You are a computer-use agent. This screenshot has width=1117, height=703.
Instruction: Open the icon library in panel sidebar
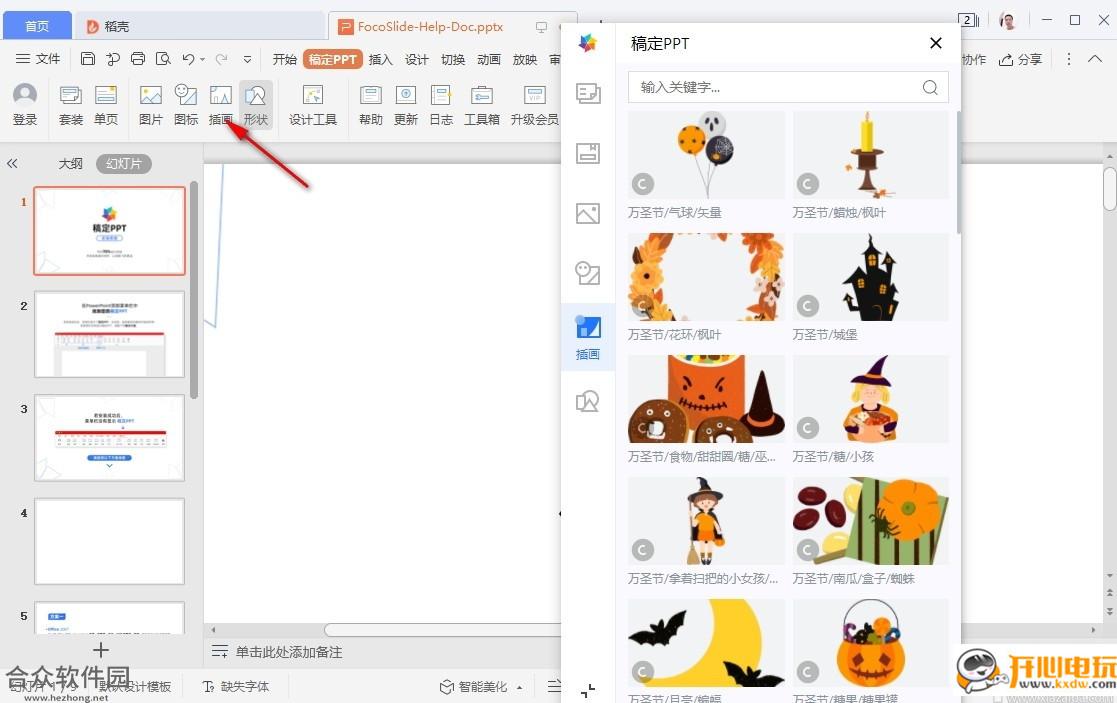click(588, 274)
